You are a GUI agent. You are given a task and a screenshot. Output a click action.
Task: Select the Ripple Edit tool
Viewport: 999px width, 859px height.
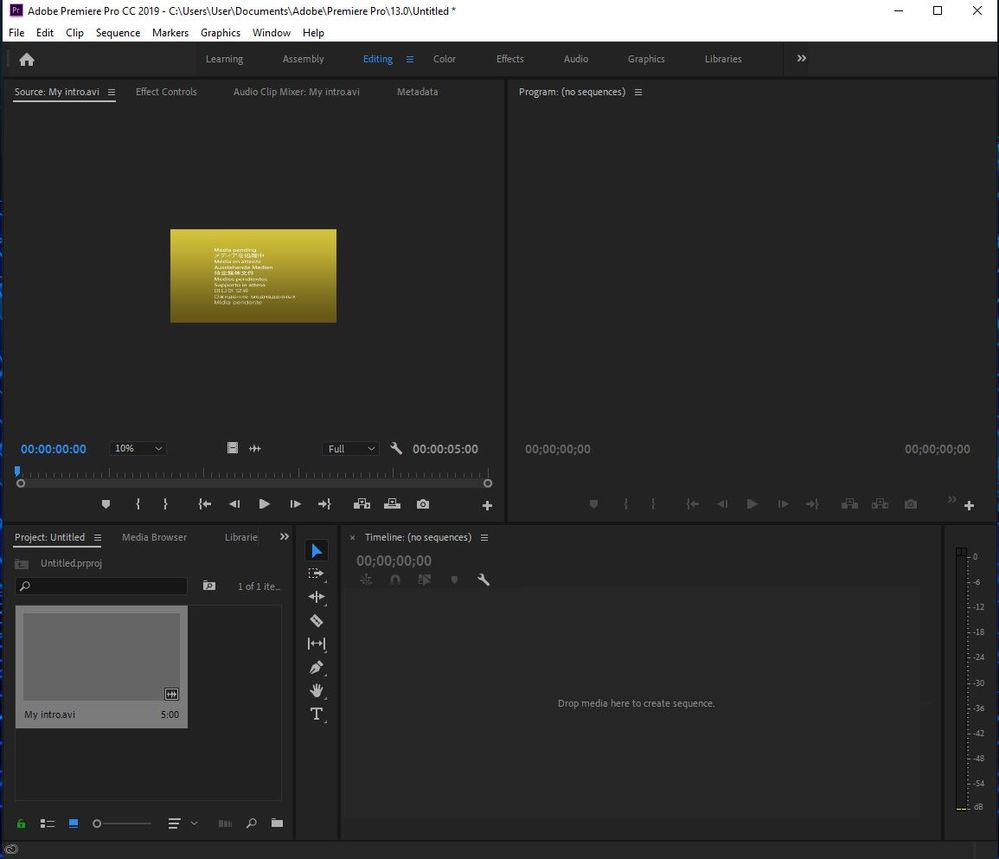click(x=316, y=597)
